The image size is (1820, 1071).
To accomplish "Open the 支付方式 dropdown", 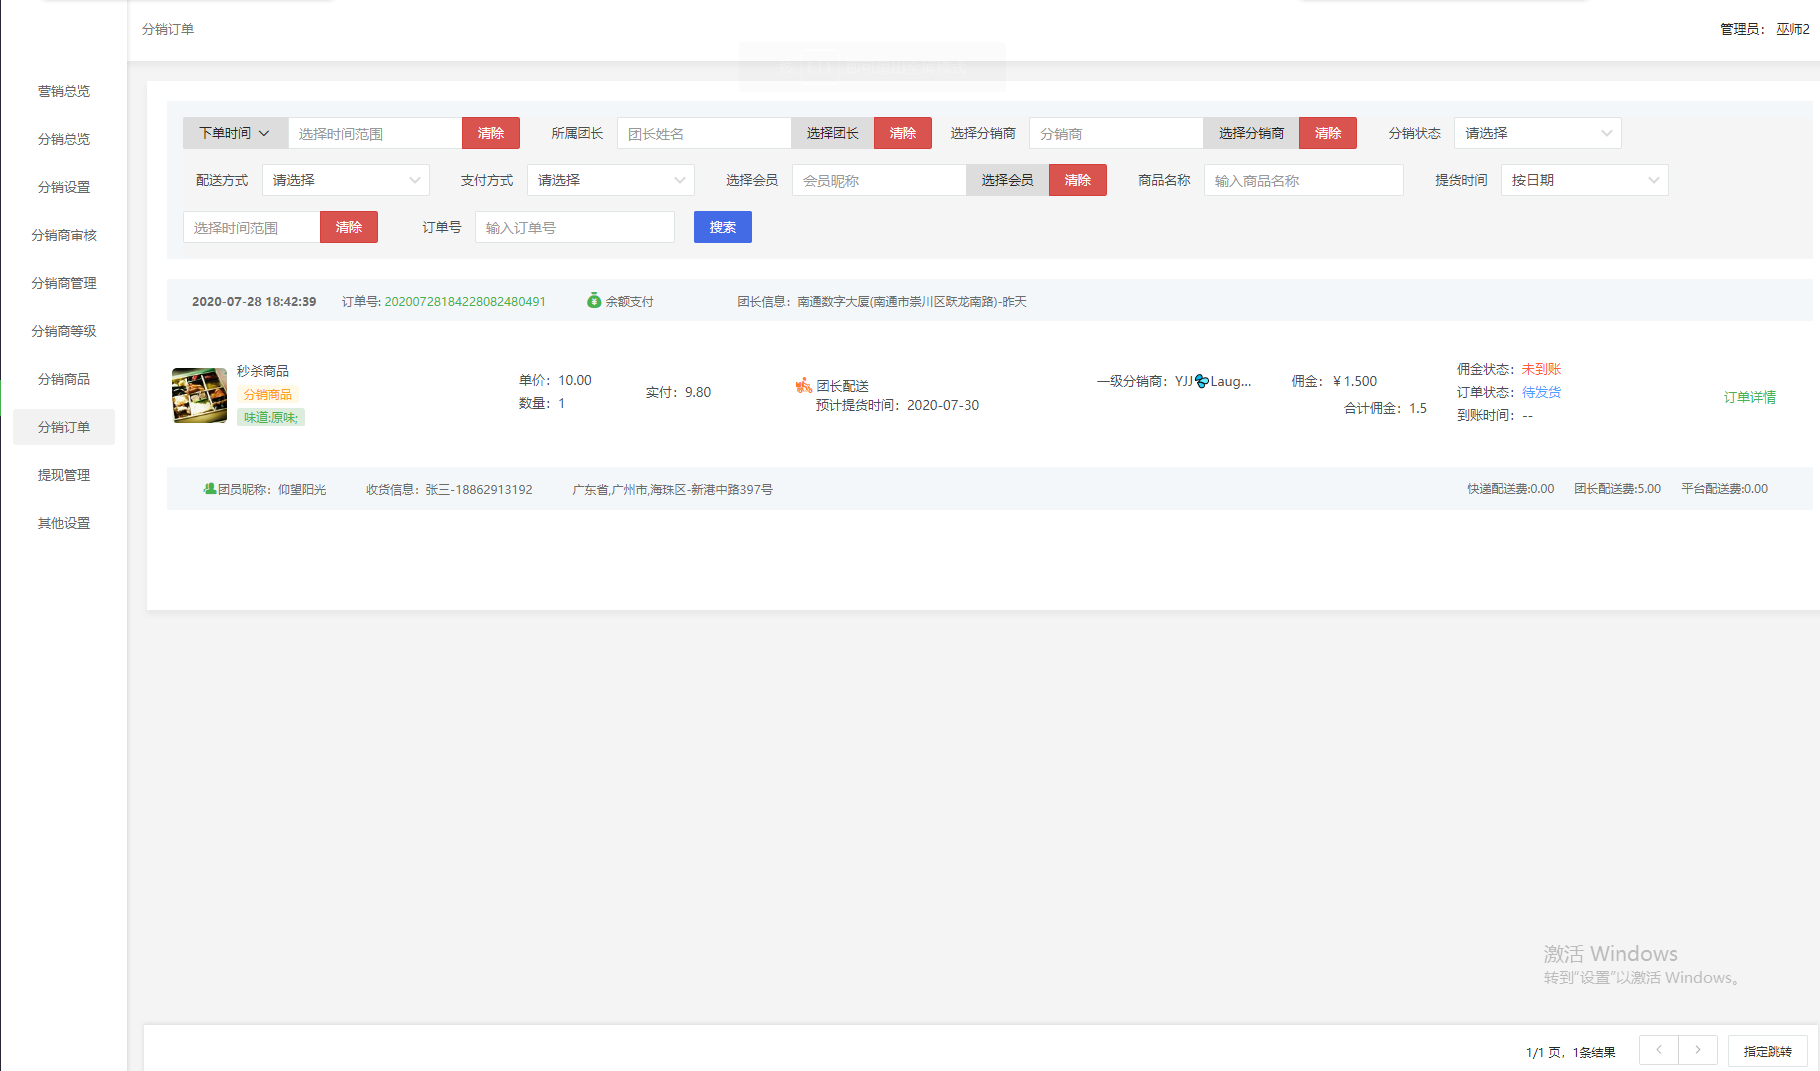I will point(610,180).
